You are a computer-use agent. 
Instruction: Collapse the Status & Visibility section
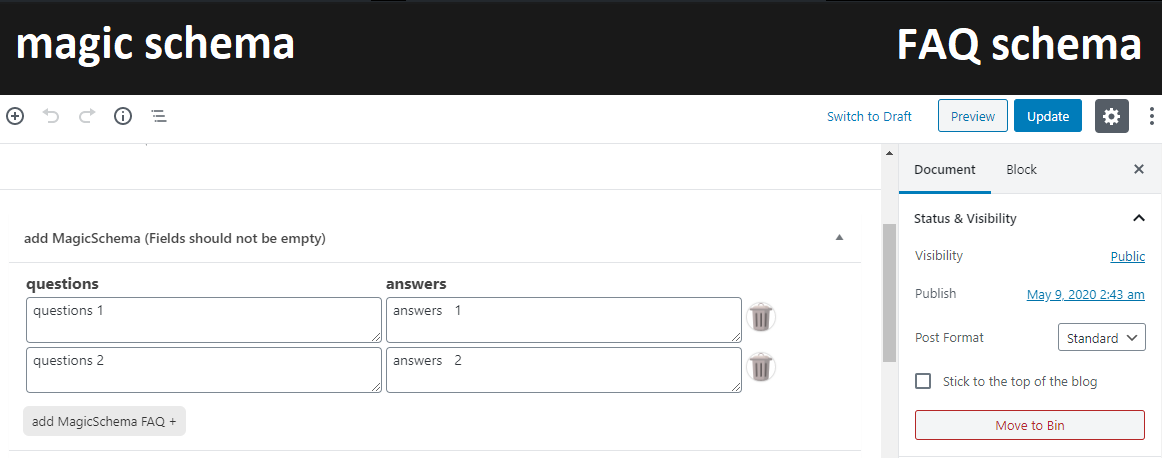pos(1139,219)
